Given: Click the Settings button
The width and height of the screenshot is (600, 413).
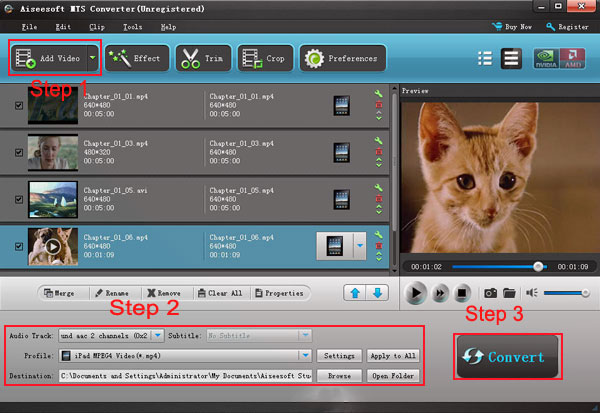Looking at the screenshot, I should (339, 356).
